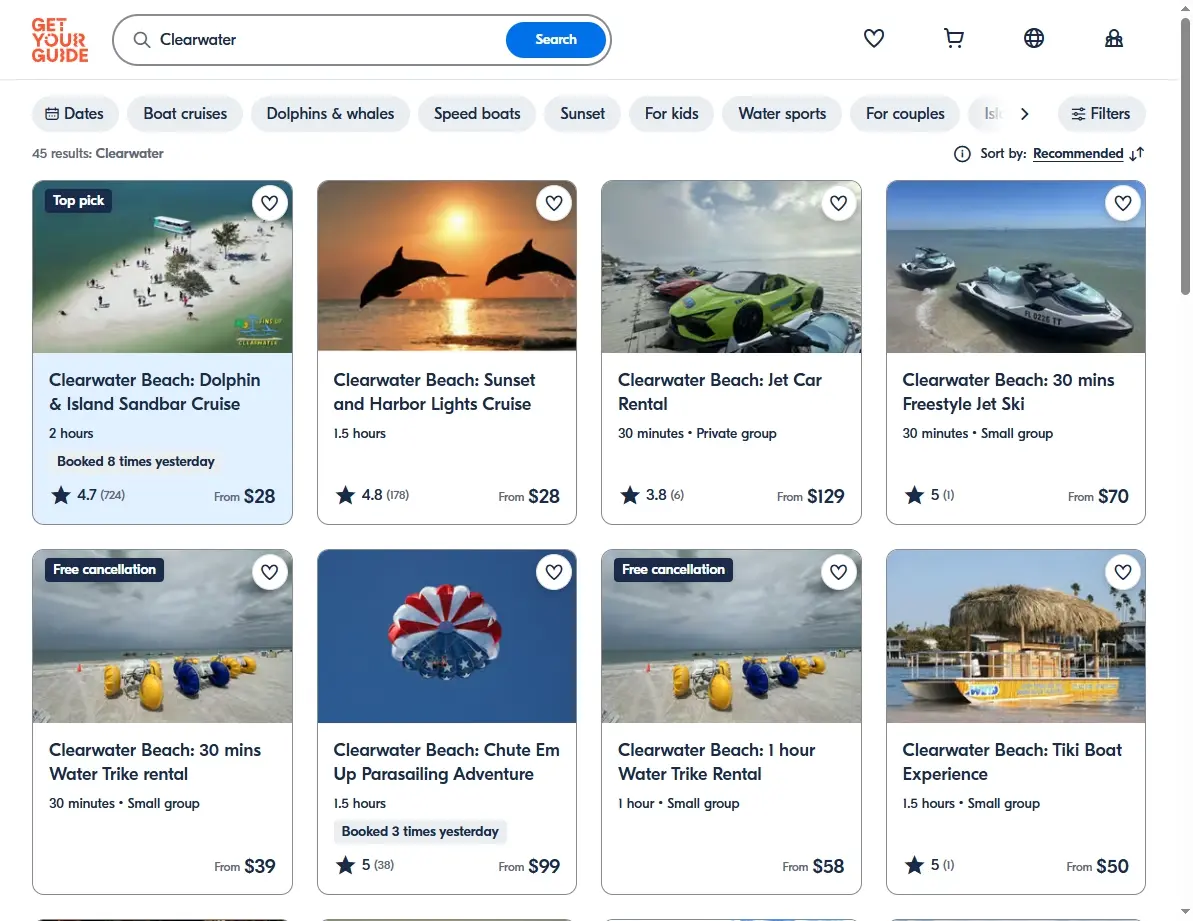Open the shopping cart
The height and width of the screenshot is (921, 1193).
click(x=953, y=38)
